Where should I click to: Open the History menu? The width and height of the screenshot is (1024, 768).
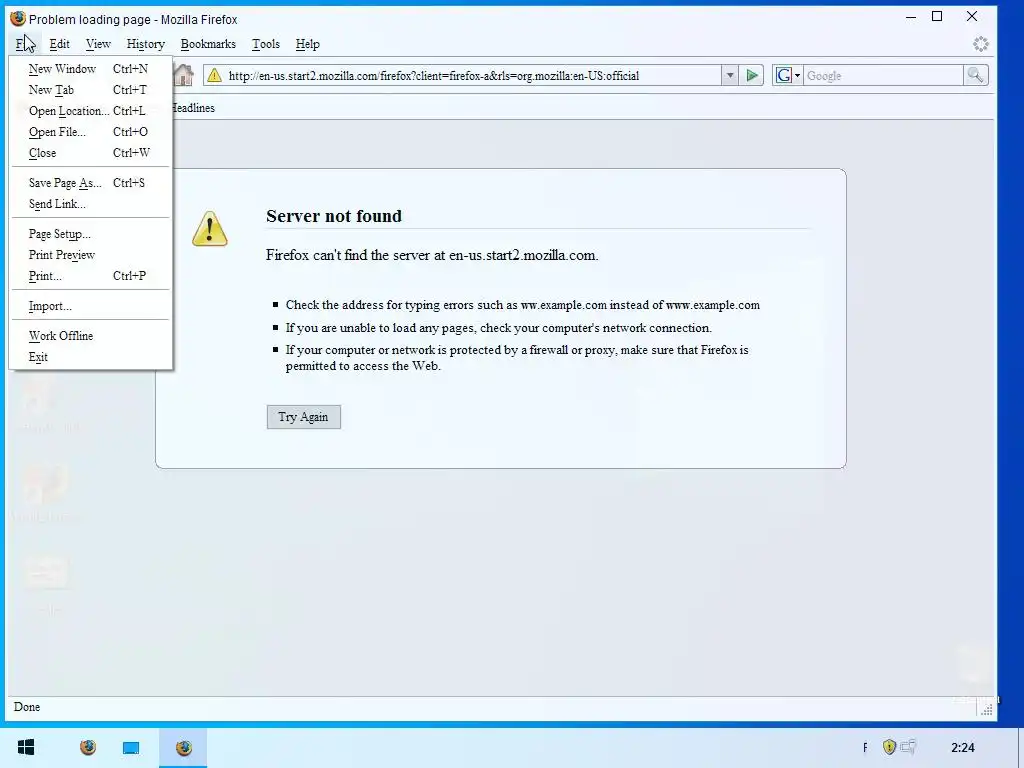pos(146,44)
